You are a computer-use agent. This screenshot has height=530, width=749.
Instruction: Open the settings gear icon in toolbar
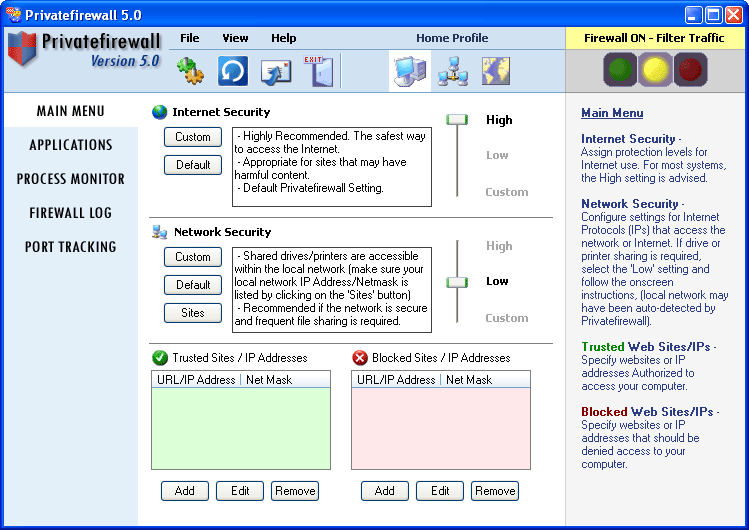click(190, 71)
